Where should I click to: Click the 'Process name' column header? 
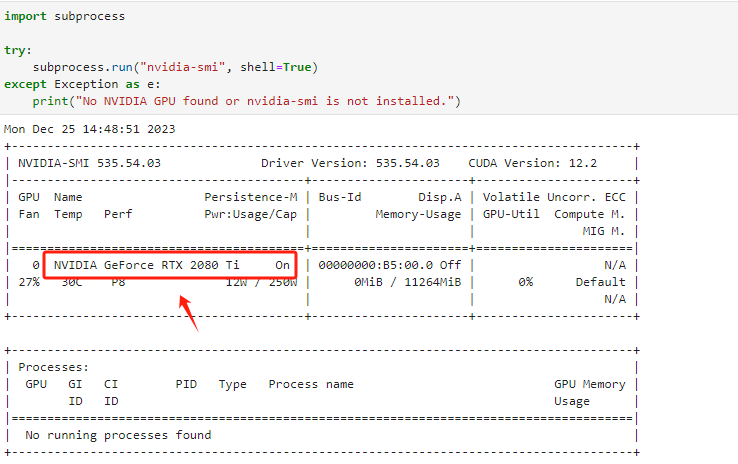pyautogui.click(x=311, y=384)
